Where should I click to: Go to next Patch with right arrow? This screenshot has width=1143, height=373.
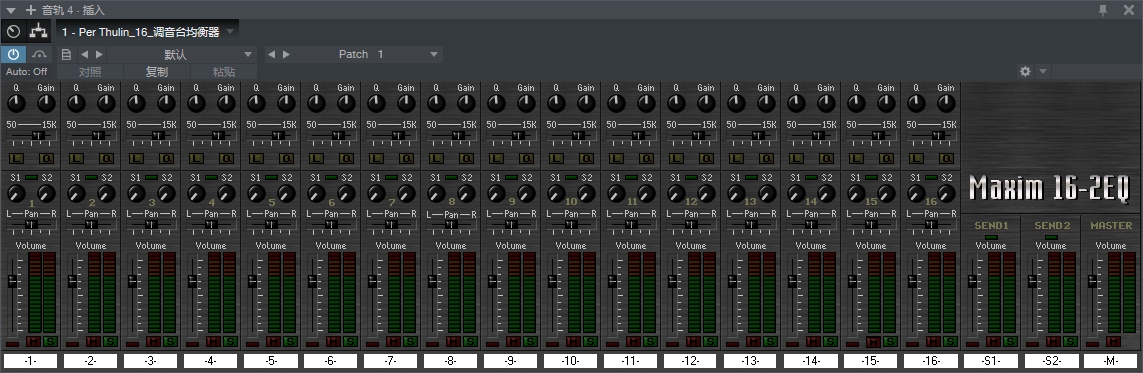[286, 54]
